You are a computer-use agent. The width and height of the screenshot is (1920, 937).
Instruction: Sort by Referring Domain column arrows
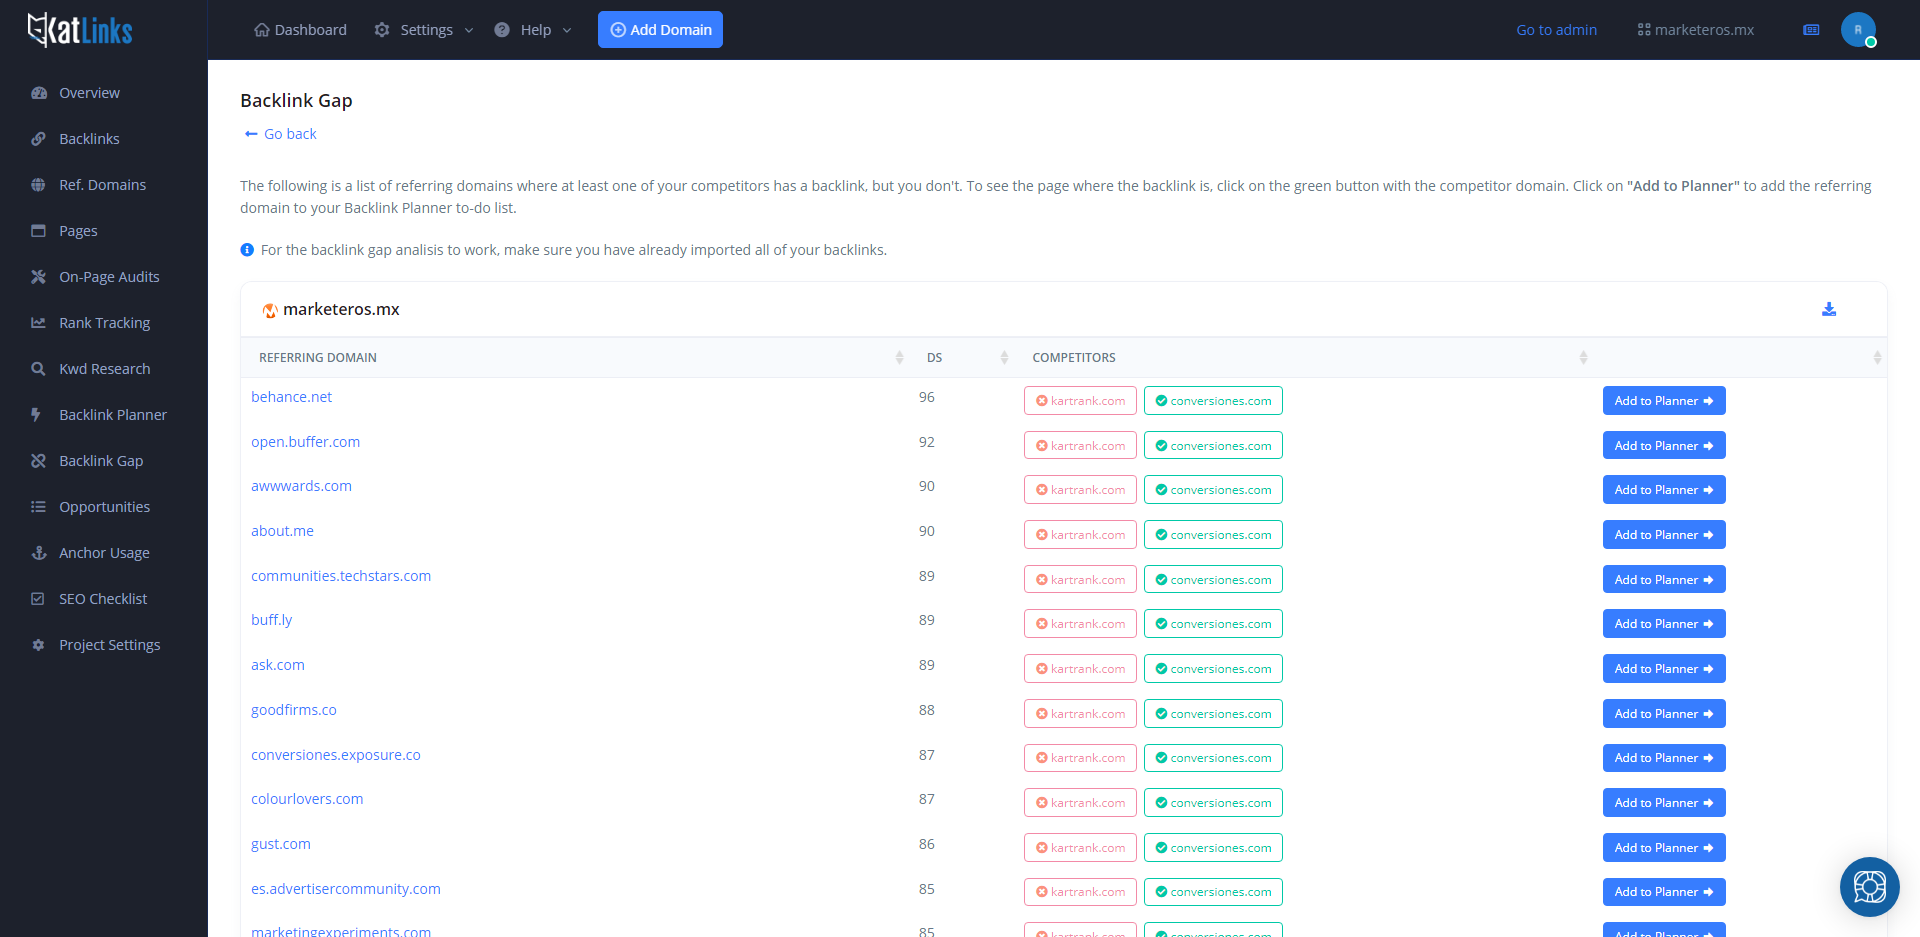pyautogui.click(x=899, y=358)
